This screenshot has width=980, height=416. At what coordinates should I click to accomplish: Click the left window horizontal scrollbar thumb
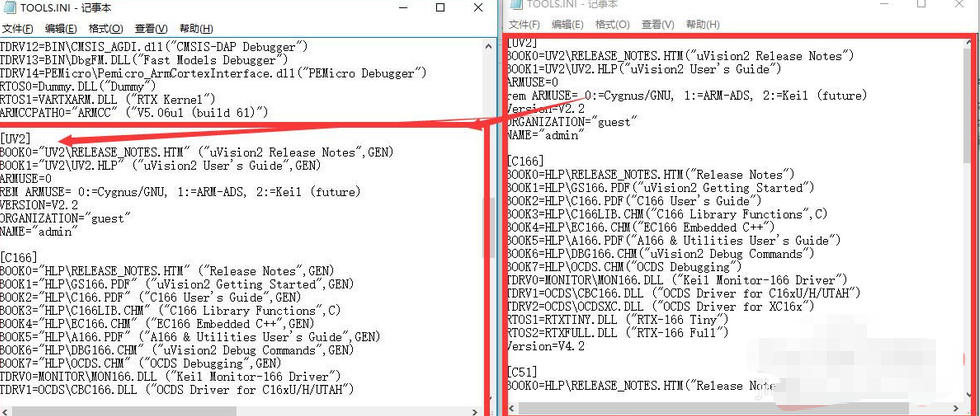coord(123,411)
